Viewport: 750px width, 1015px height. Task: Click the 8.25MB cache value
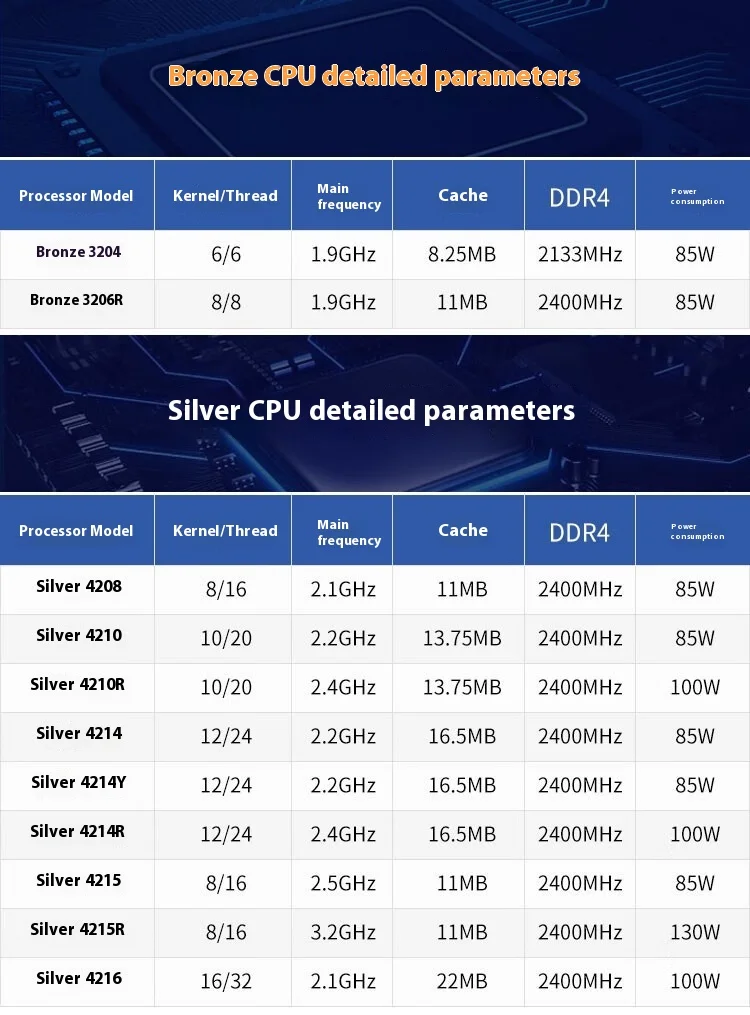click(x=462, y=254)
